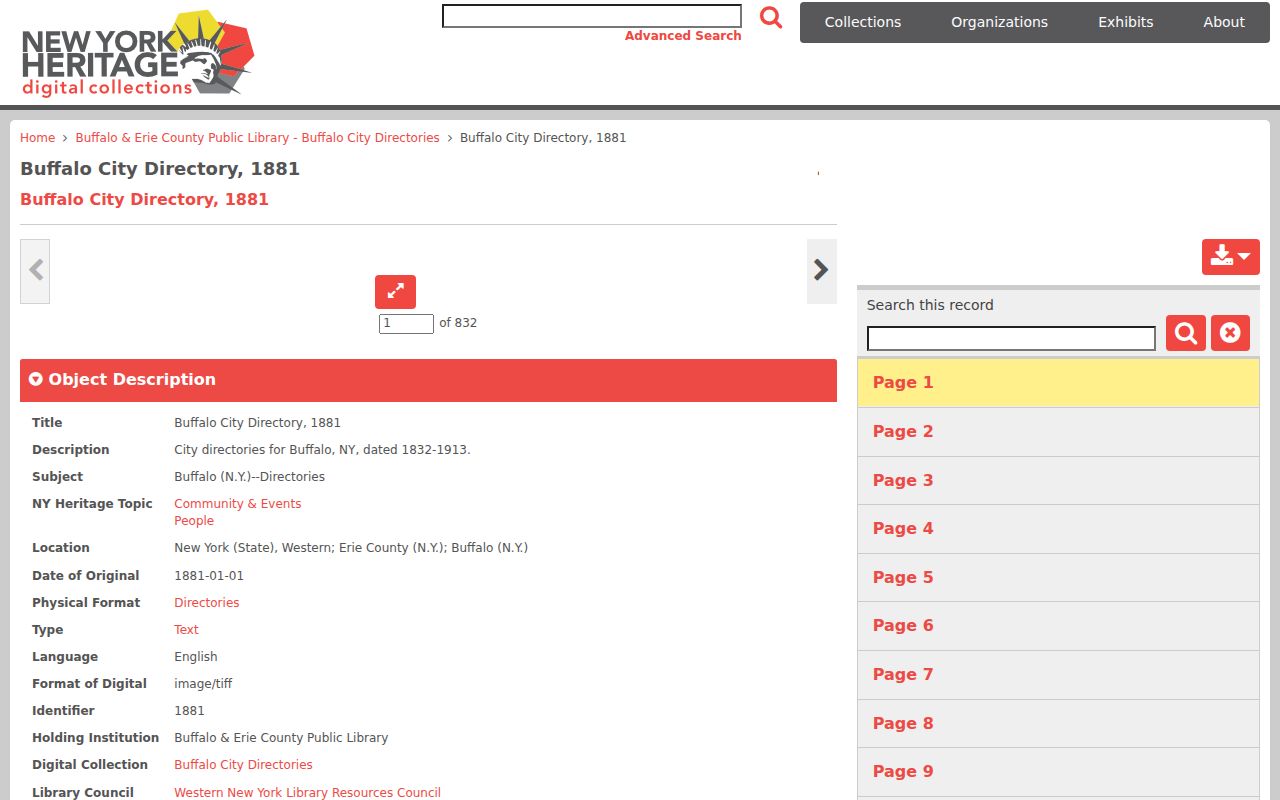Go to the next page arrow
1280x800 pixels.
(822, 271)
